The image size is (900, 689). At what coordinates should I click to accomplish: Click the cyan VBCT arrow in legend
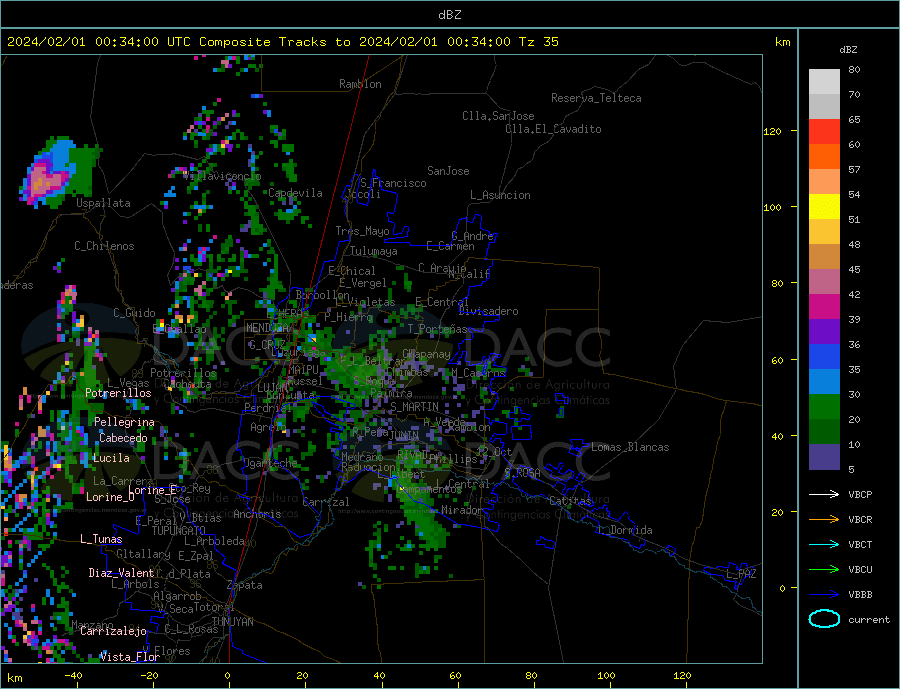point(824,544)
